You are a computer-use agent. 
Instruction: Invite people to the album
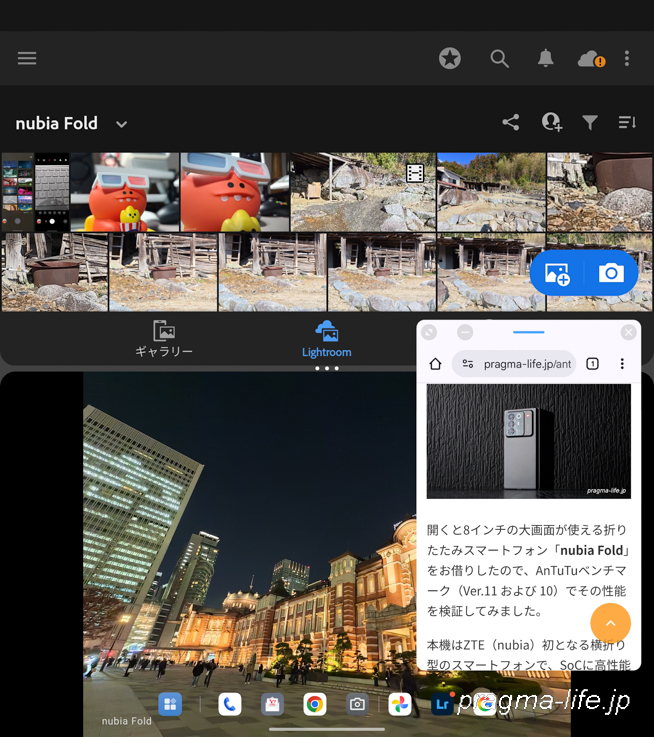coord(551,122)
